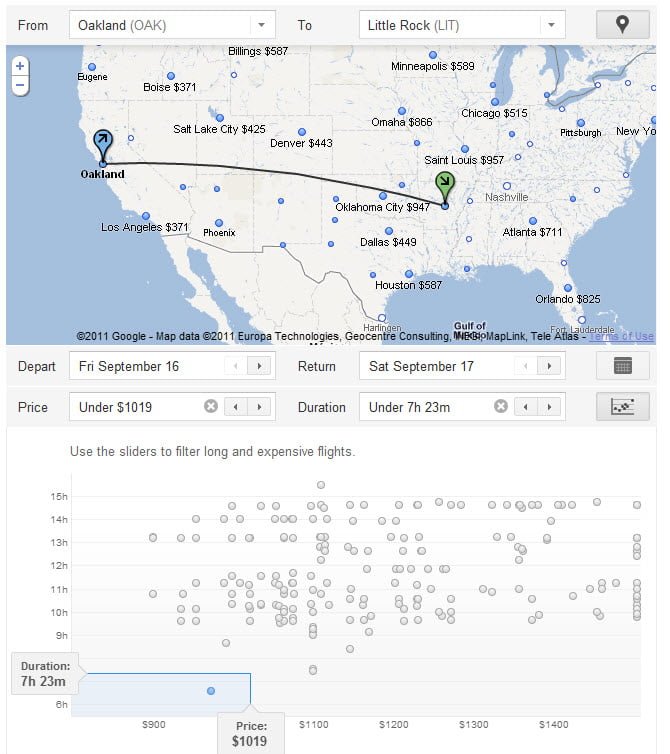Advance the return date to next day
This screenshot has width=670, height=754.
[549, 366]
